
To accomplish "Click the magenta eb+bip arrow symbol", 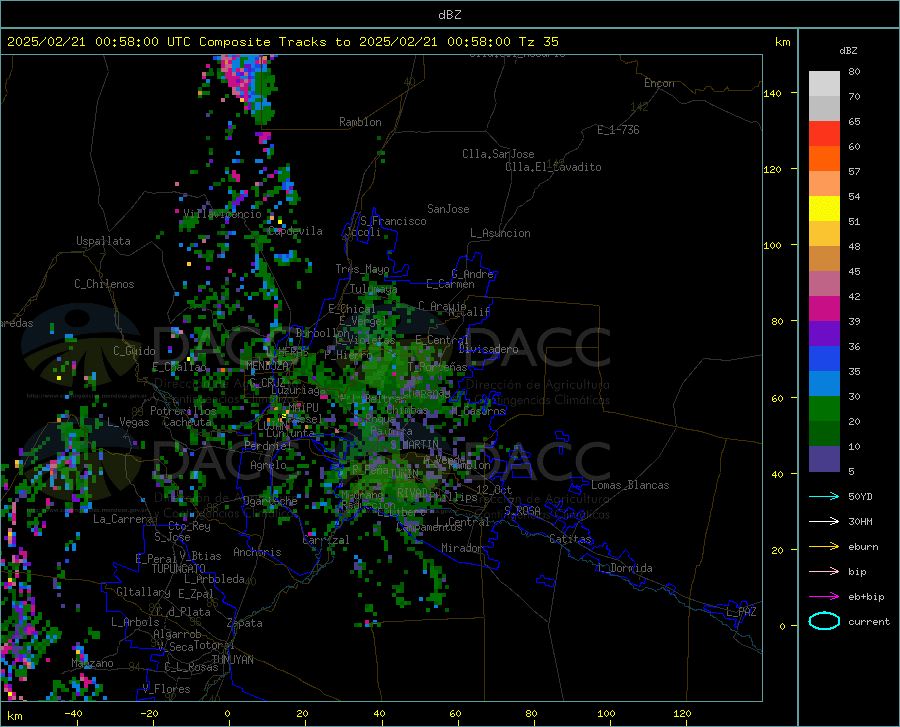I will coord(824,597).
